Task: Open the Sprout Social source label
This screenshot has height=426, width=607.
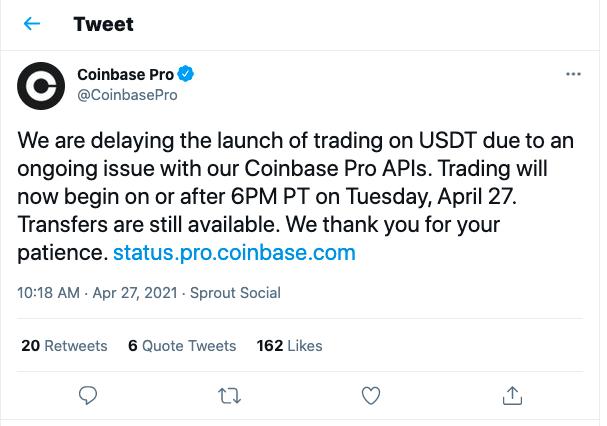Action: coord(237,293)
